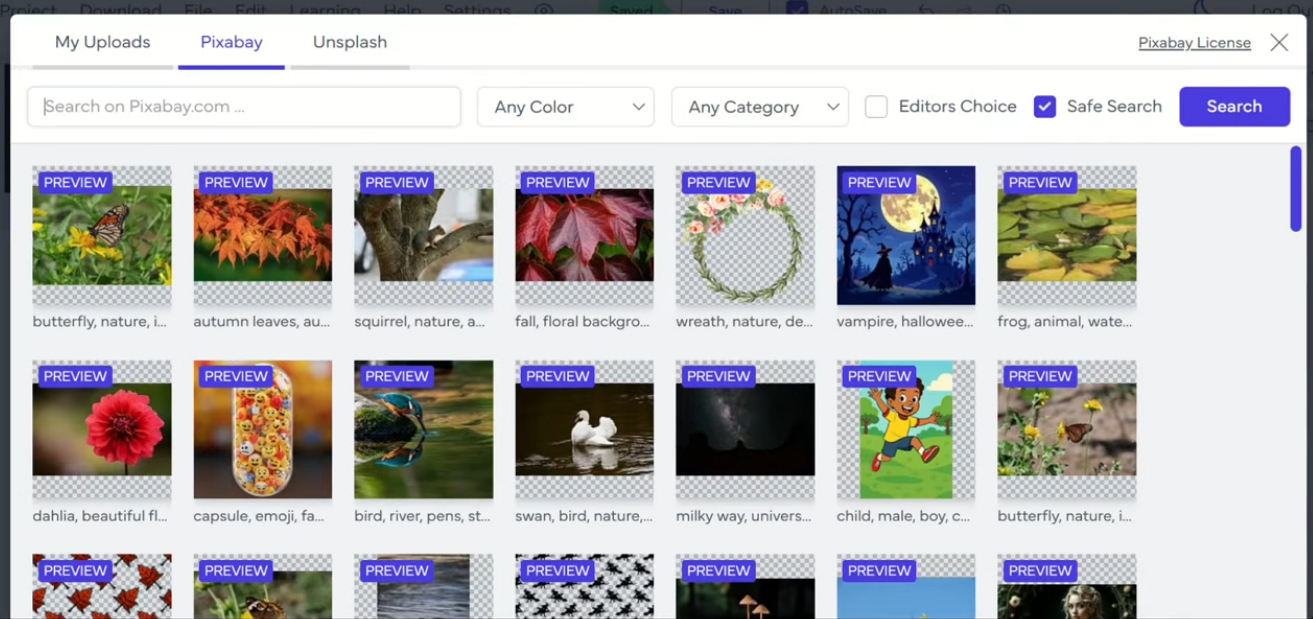Click PREVIEW badge on milky way image
This screenshot has height=619, width=1313.
coord(718,376)
